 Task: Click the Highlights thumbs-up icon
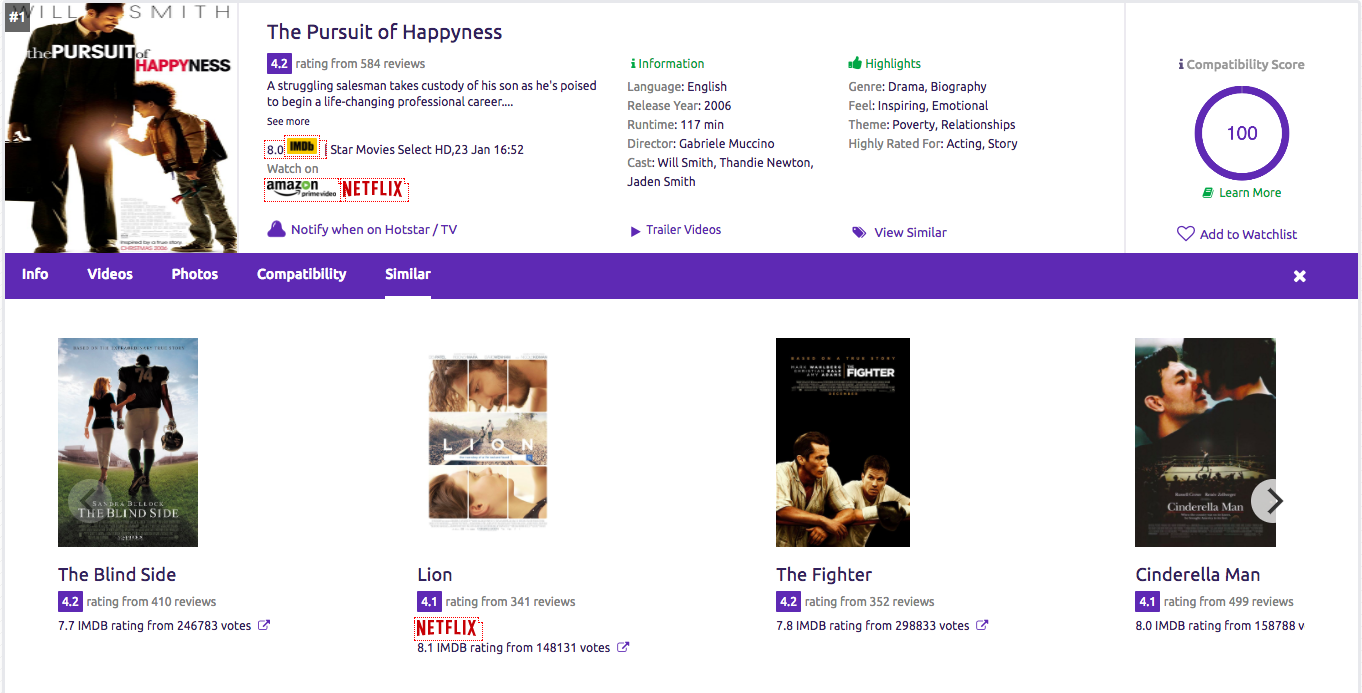coord(855,63)
